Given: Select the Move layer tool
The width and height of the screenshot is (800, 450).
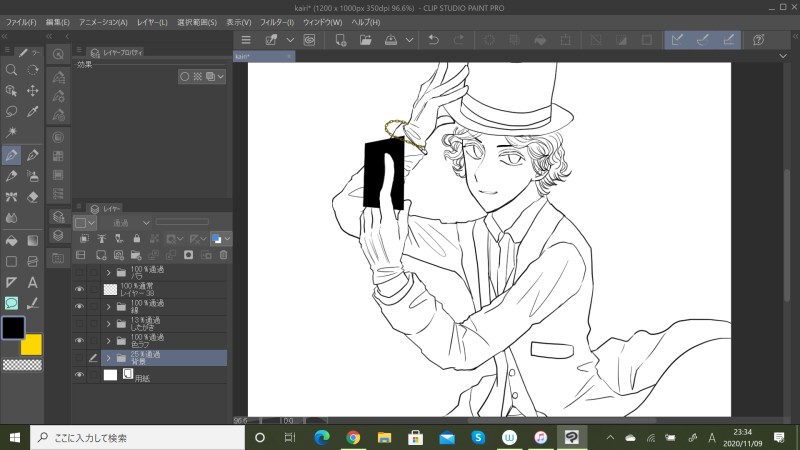Looking at the screenshot, I should (x=33, y=91).
